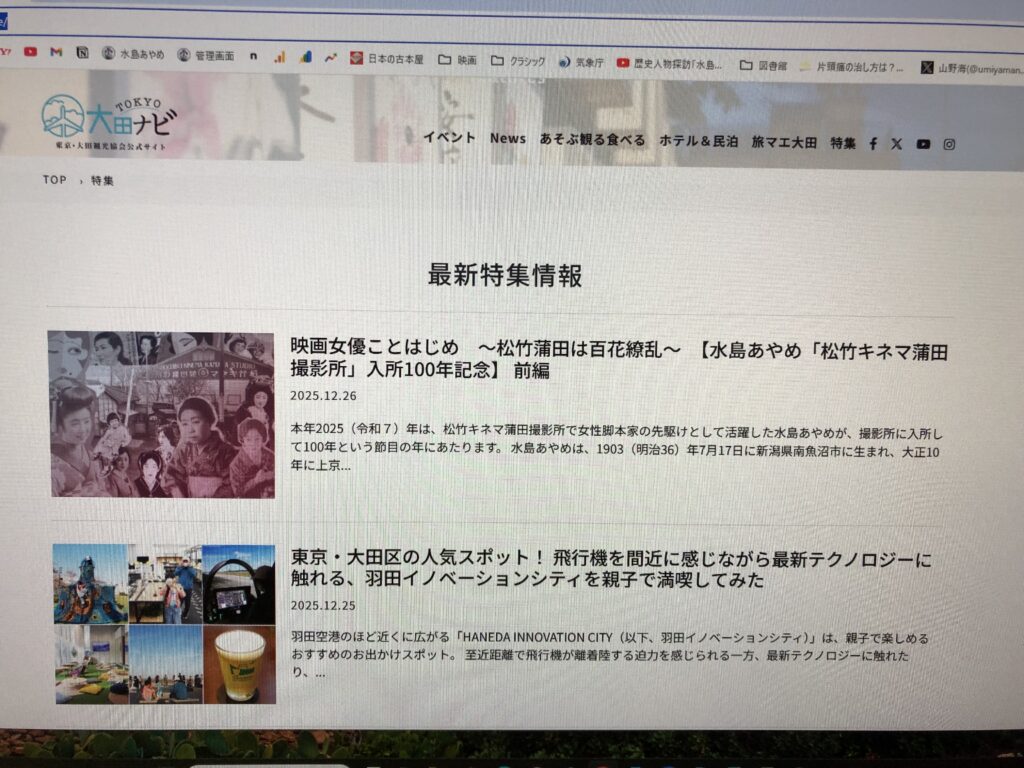This screenshot has width=1024, height=768.
Task: Go to ホテル＆民泊 in navigation
Action: tap(698, 142)
